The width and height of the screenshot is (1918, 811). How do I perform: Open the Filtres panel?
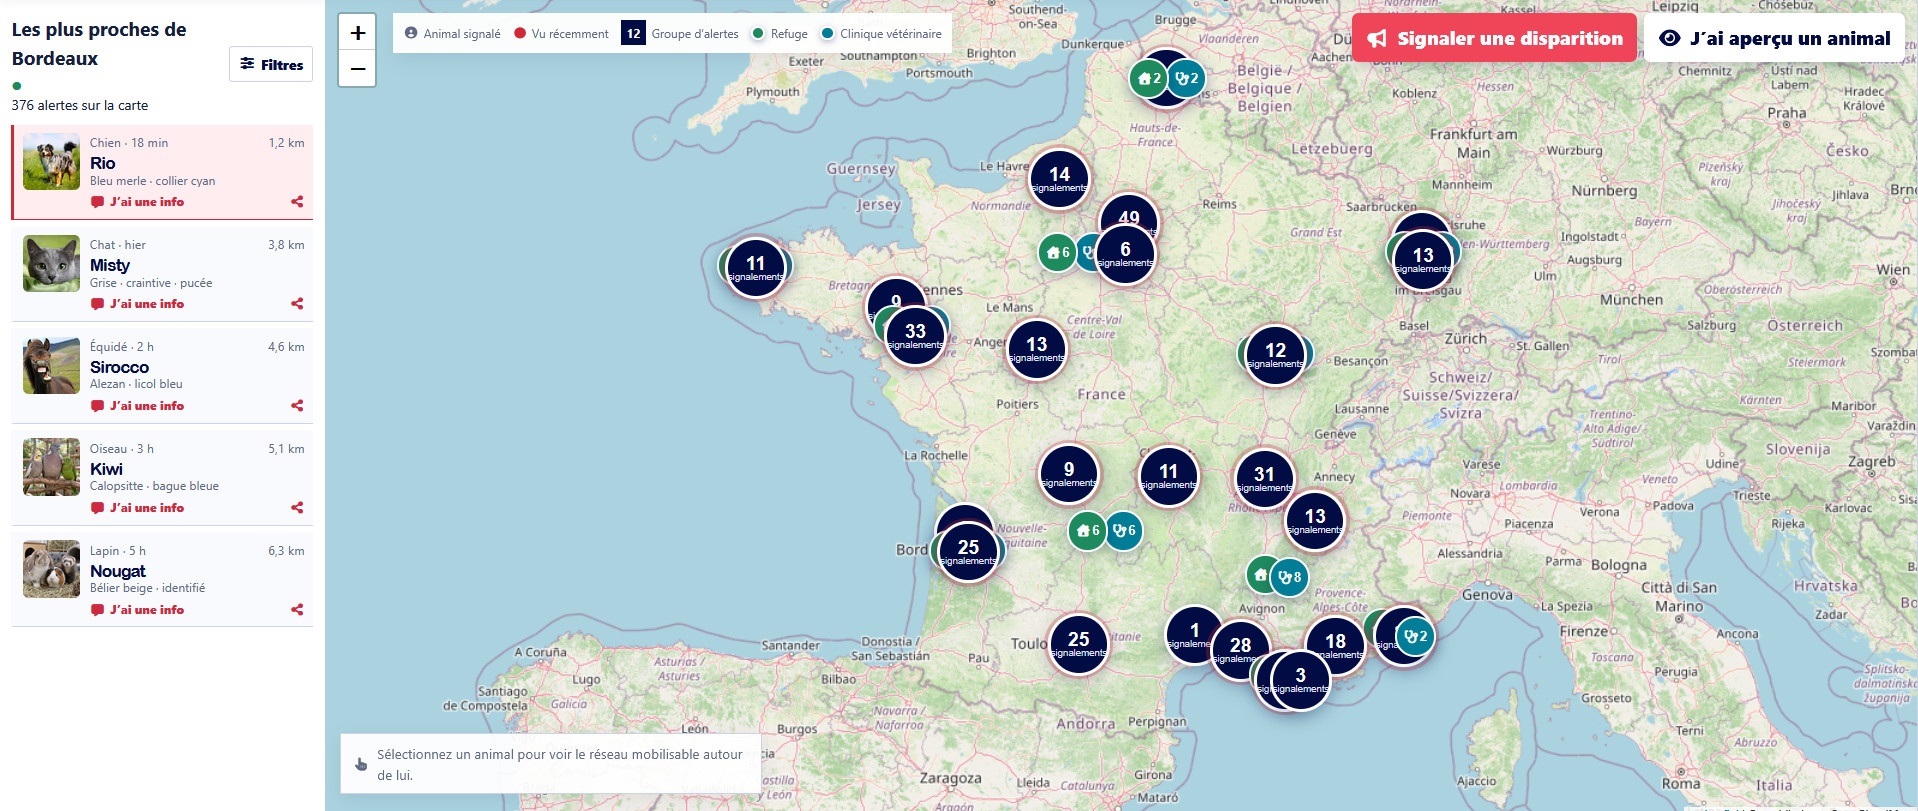tap(271, 64)
